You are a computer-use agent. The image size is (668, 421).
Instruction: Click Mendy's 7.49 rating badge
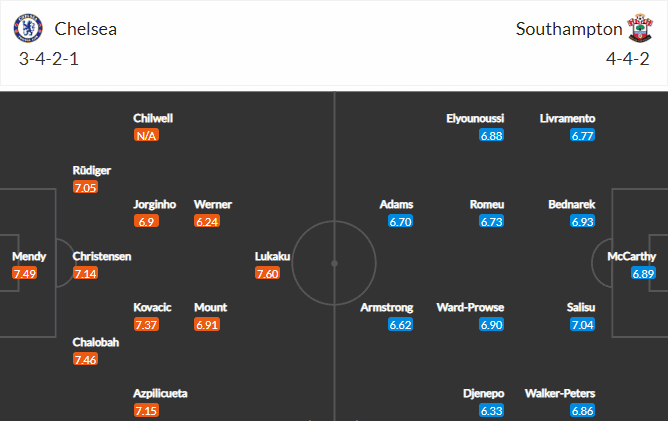point(25,273)
